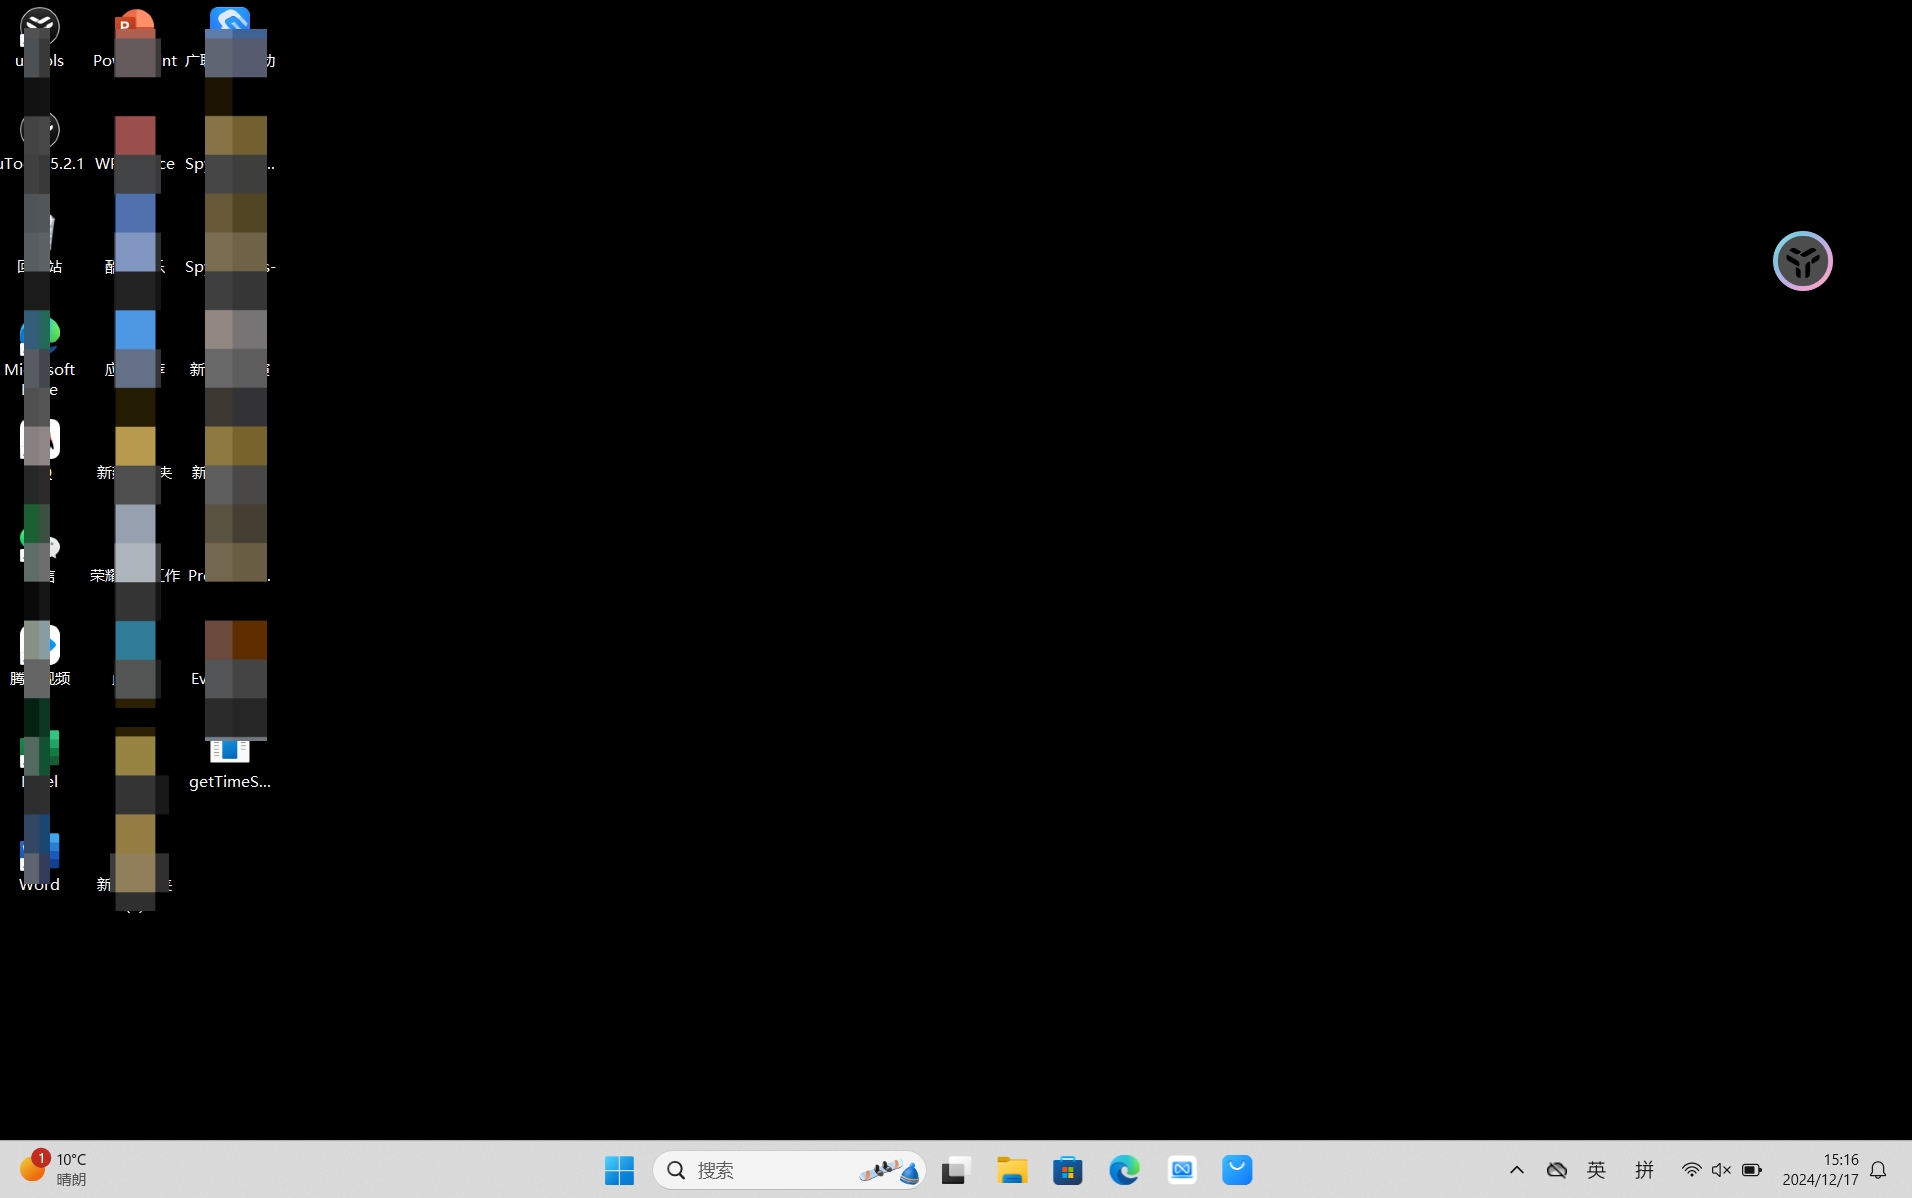The width and height of the screenshot is (1912, 1198).
Task: Click the white laptop infinity taskbar icon
Action: pos(1182,1170)
